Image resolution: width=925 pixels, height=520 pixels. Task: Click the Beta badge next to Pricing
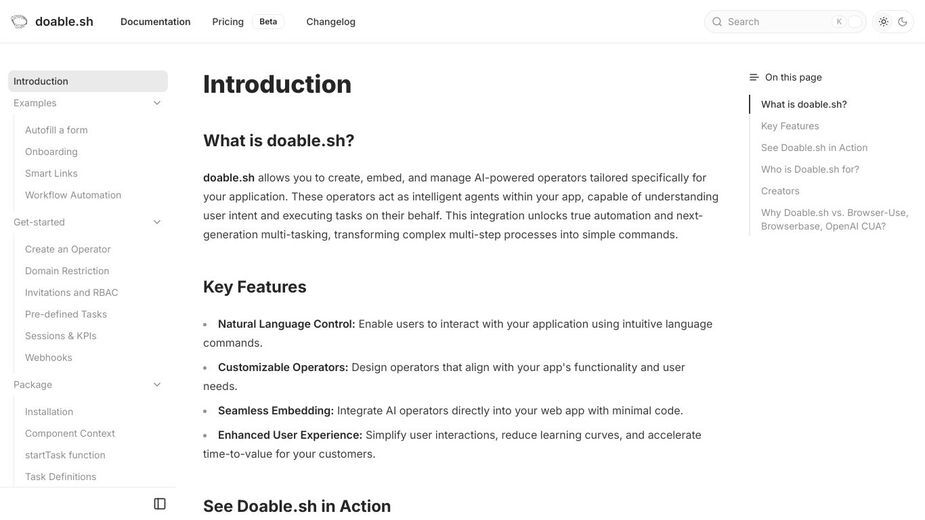coord(268,22)
